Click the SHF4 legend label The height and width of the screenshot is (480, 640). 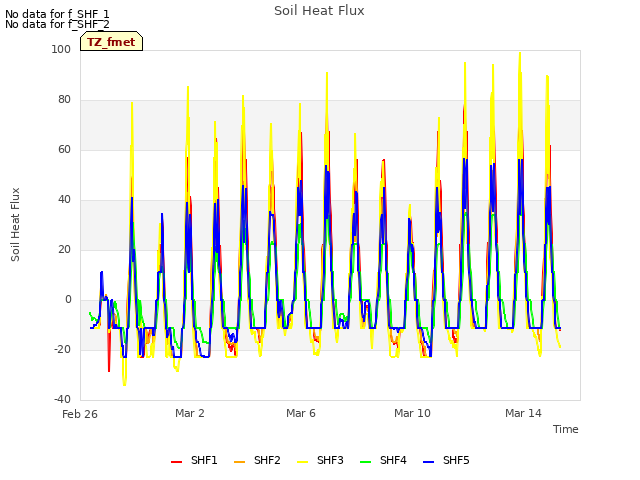[x=393, y=460]
